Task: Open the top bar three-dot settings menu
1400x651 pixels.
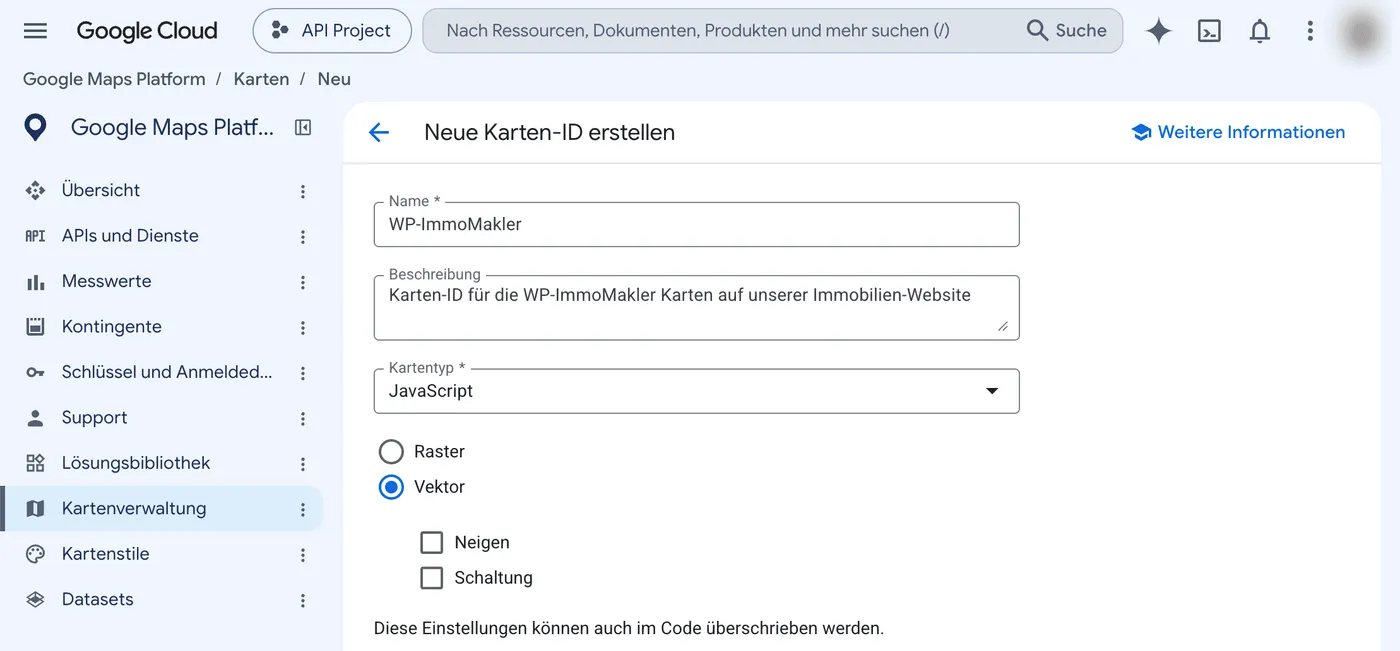Action: [1310, 31]
